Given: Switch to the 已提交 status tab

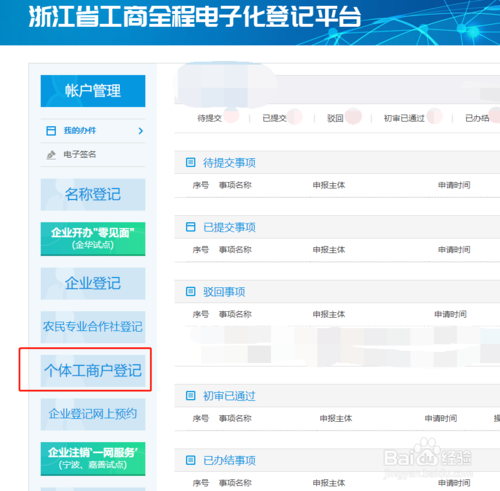Looking at the screenshot, I should click(x=274, y=118).
